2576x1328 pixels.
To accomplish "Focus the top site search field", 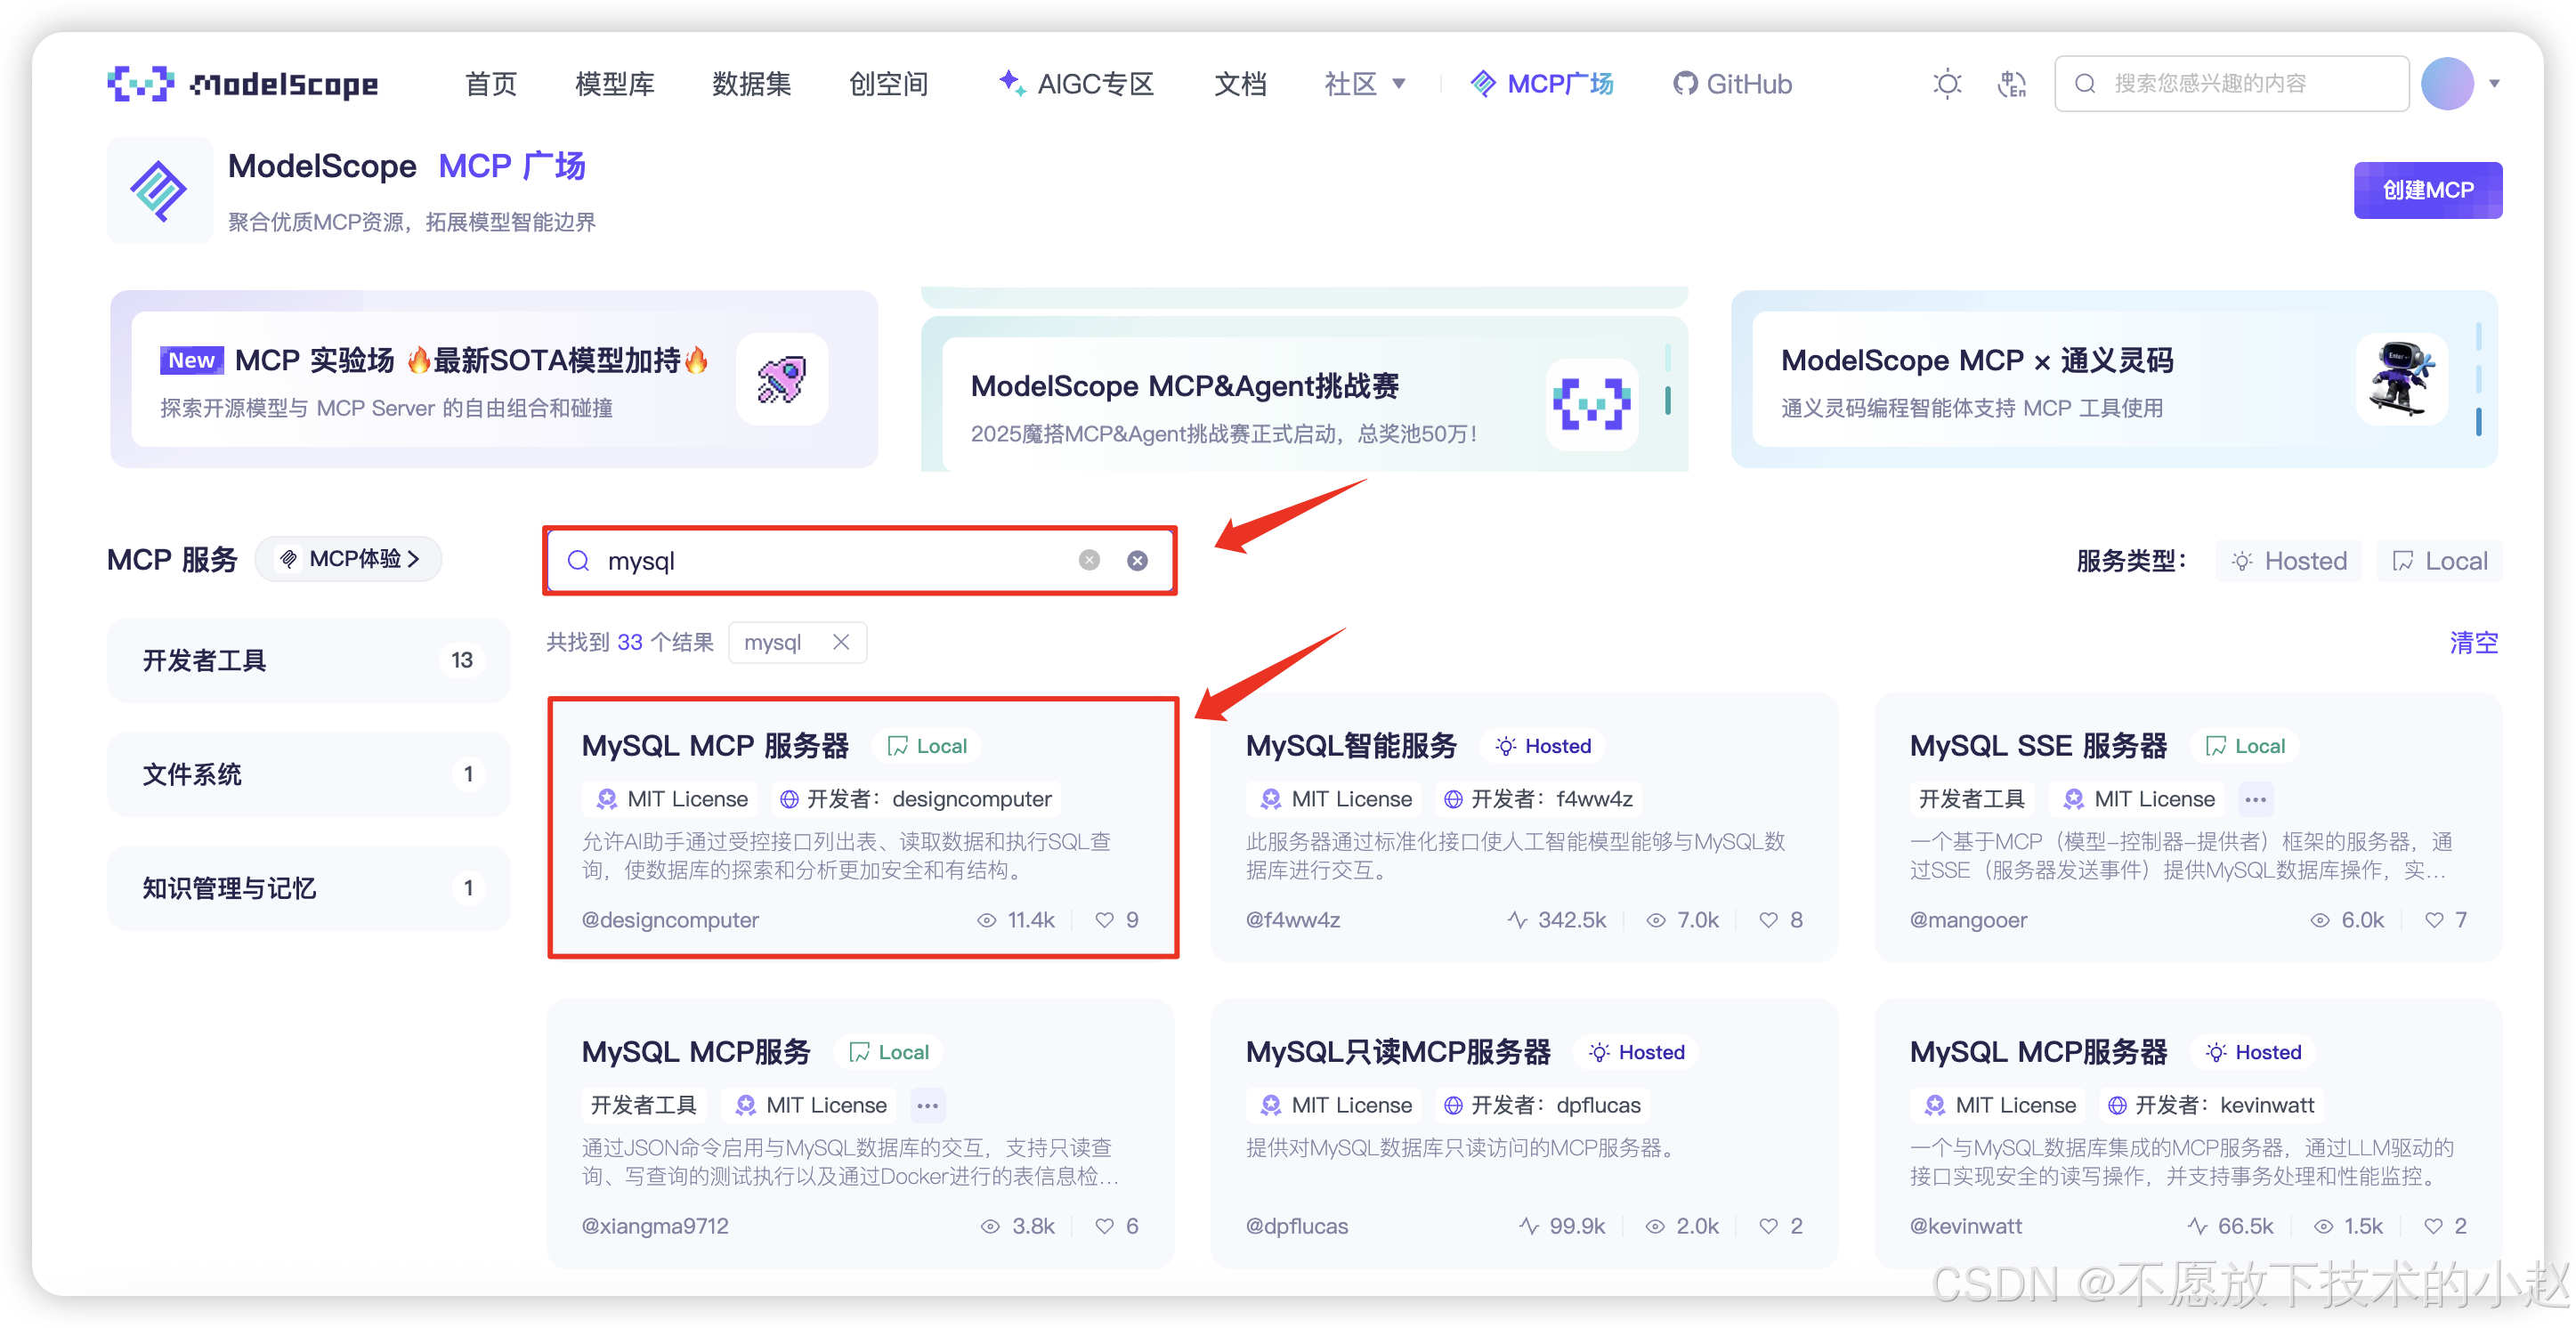I will [x=2231, y=84].
